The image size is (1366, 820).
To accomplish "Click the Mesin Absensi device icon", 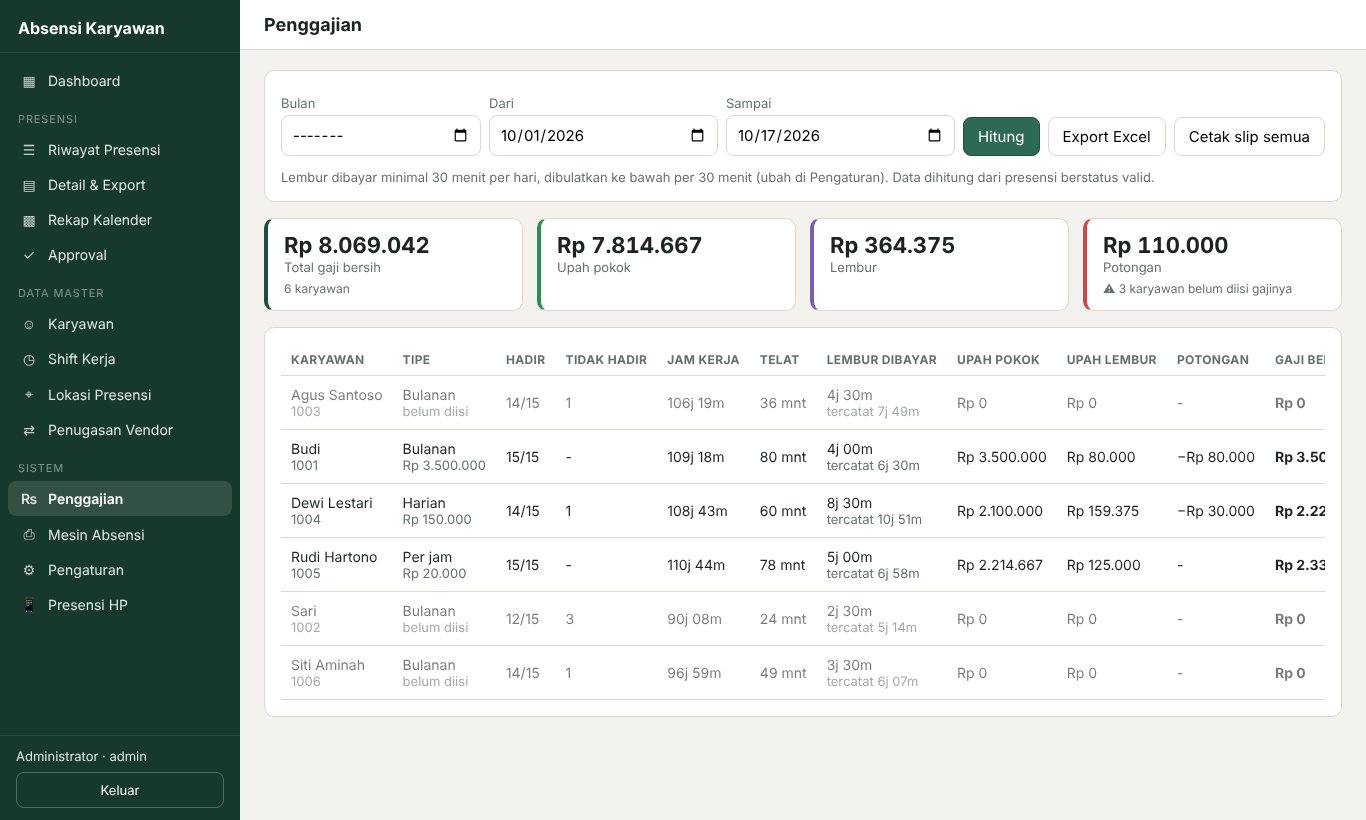I will click(x=29, y=535).
